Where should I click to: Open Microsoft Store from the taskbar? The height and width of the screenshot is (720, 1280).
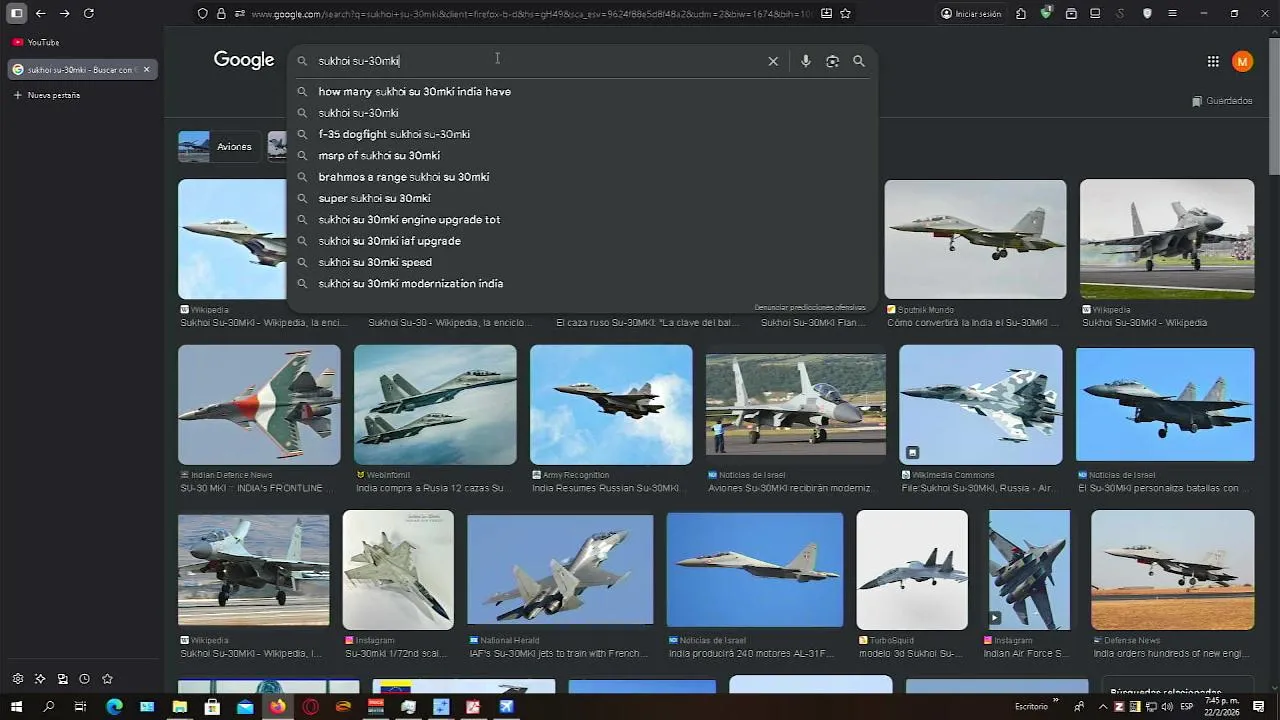click(x=212, y=707)
